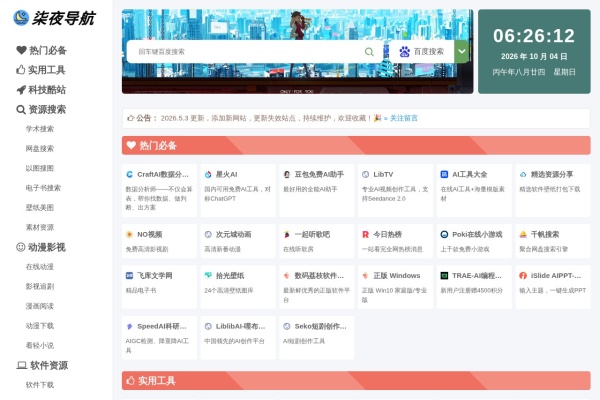Image resolution: width=600 pixels, height=400 pixels.
Task: Click the smiley icon beside 动漫影视
Action: pyautogui.click(x=21, y=247)
